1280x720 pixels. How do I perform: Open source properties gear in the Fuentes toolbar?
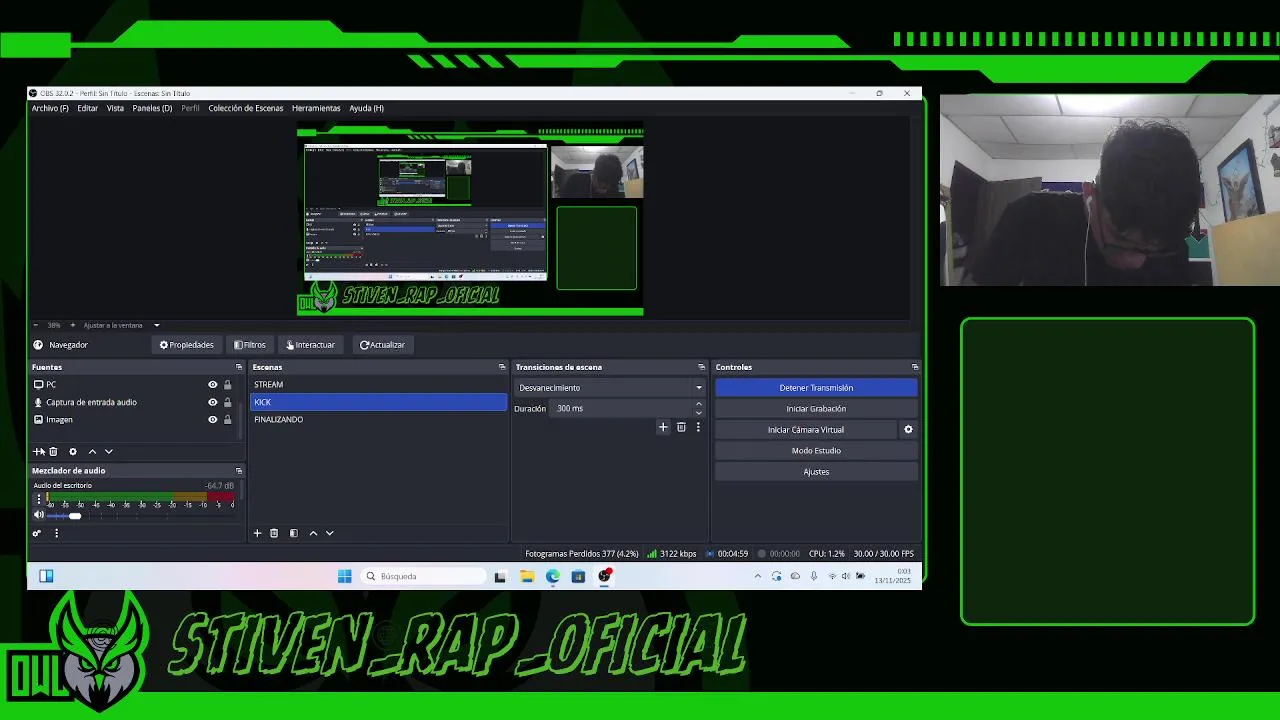pyautogui.click(x=72, y=452)
